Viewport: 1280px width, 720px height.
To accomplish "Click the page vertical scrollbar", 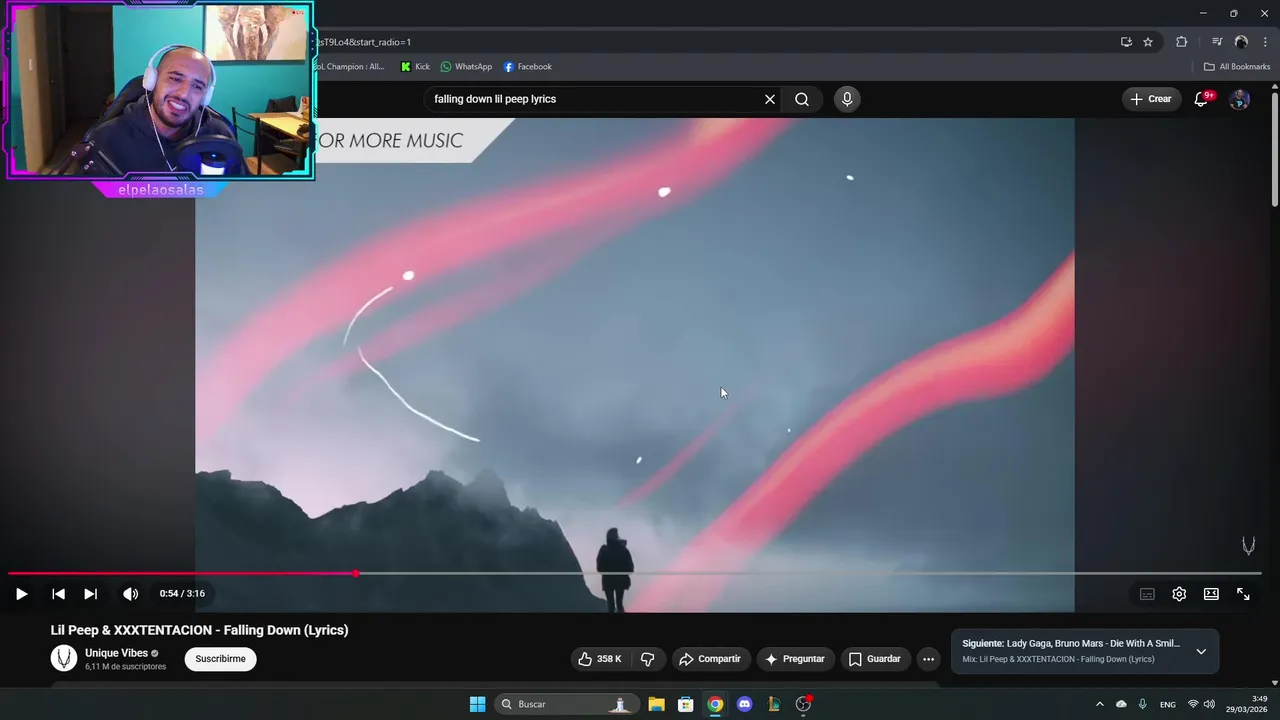I will (x=1274, y=150).
